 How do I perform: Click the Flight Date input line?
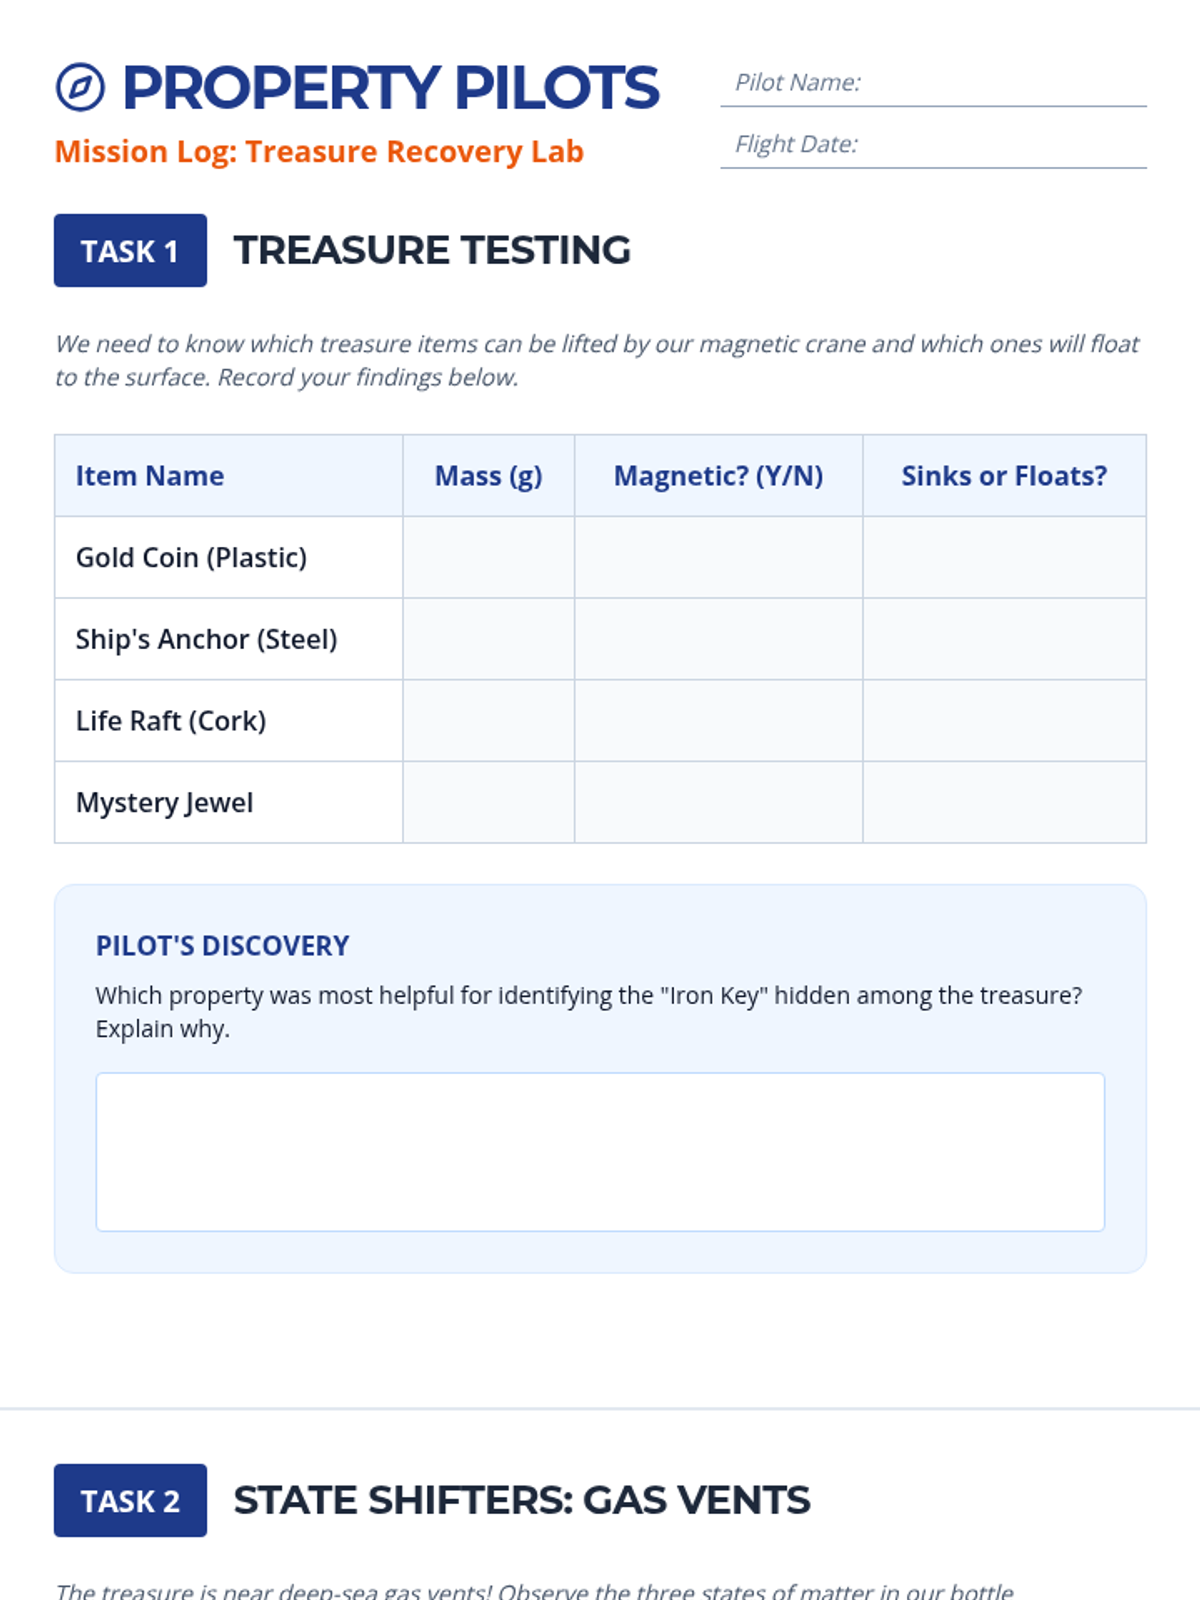pos(933,145)
